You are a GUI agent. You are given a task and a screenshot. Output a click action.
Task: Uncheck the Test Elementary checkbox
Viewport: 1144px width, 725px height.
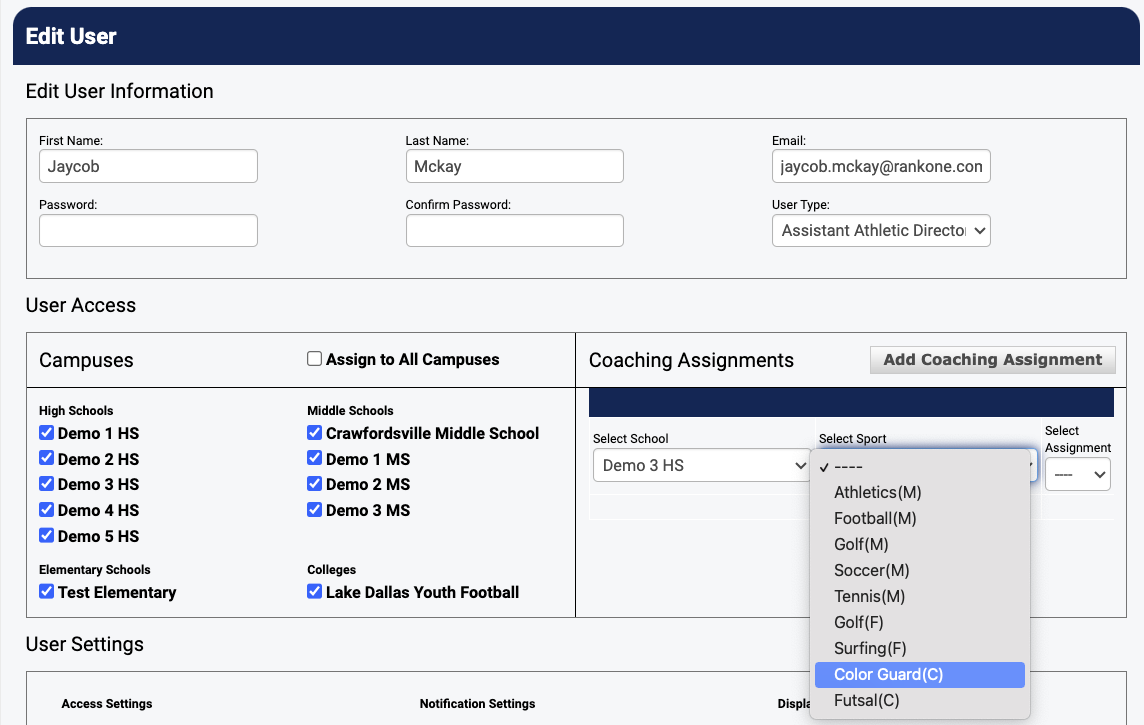point(47,592)
